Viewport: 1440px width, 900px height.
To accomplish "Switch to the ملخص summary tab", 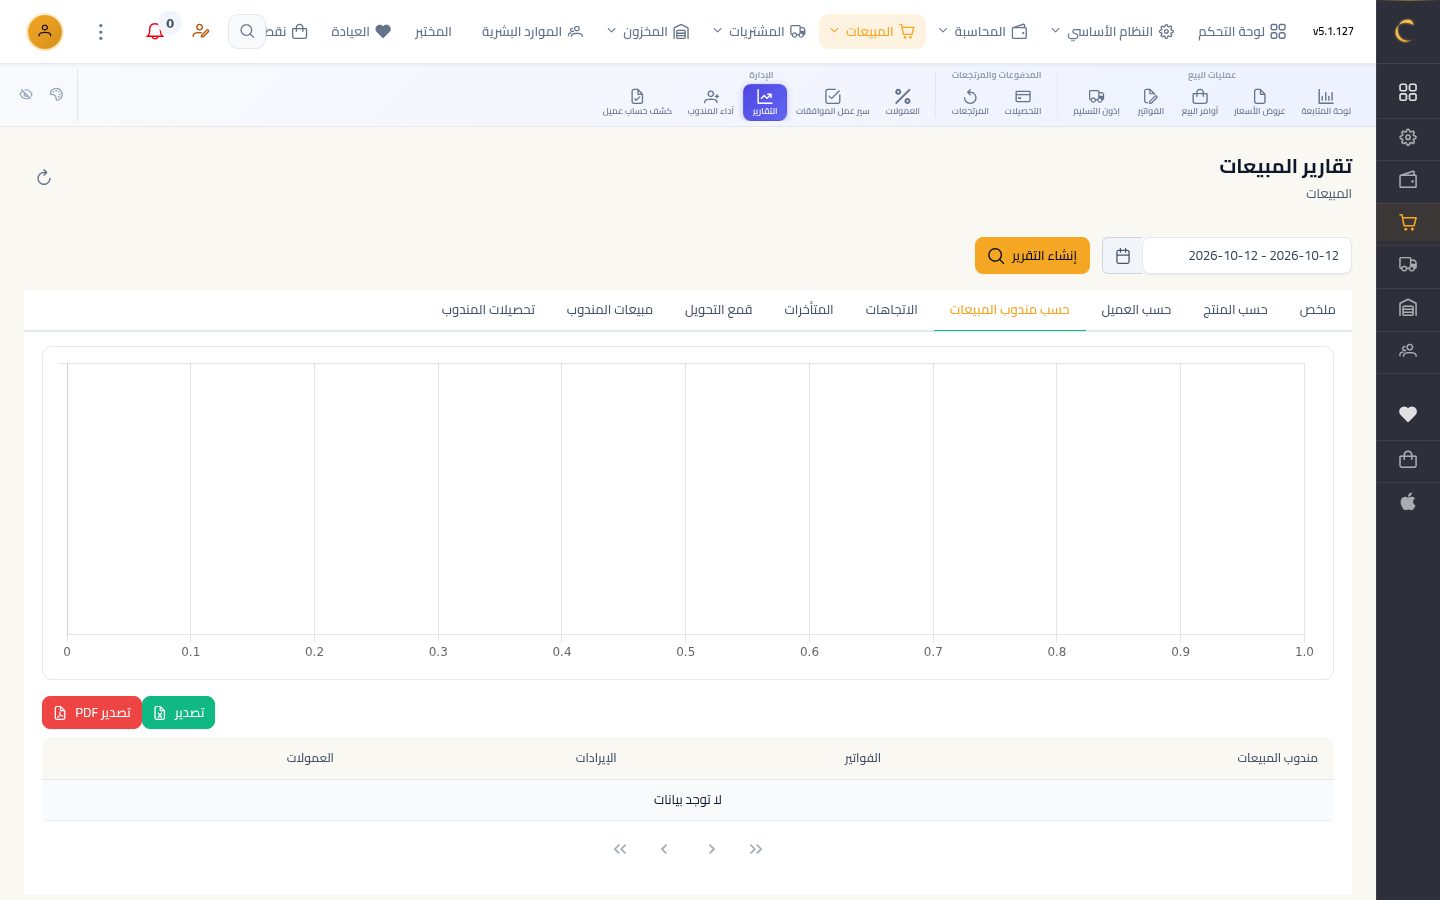I will click(1318, 310).
